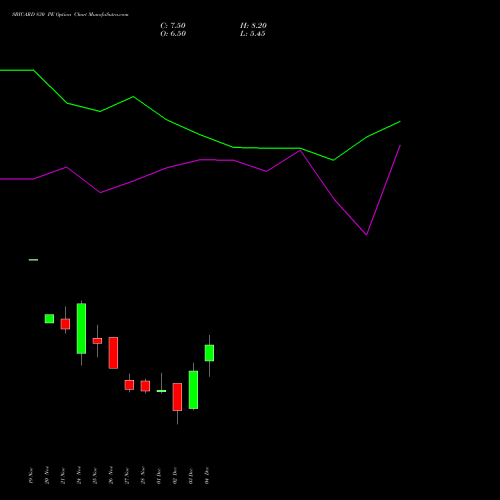Viewport: 500px width, 500px height.
Task: Click the green candle for 03 Dec
Action: click(193, 390)
